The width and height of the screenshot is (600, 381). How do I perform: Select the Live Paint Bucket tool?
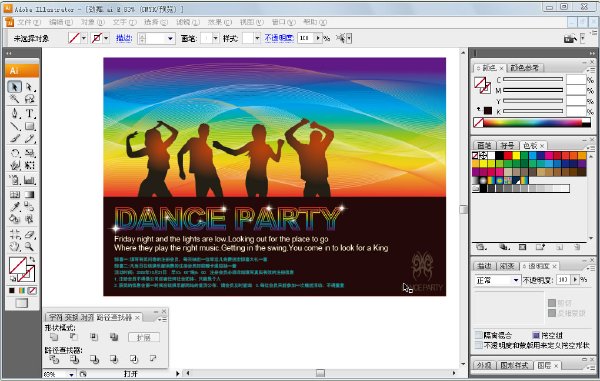[15, 219]
